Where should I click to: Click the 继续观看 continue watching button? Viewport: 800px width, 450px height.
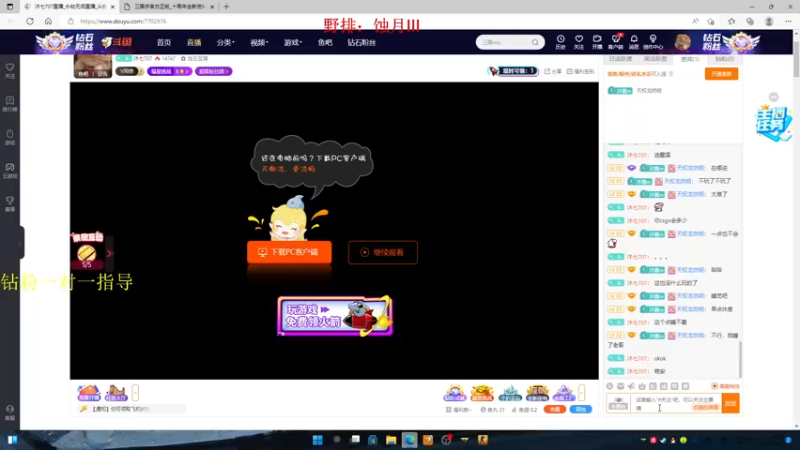click(x=383, y=252)
